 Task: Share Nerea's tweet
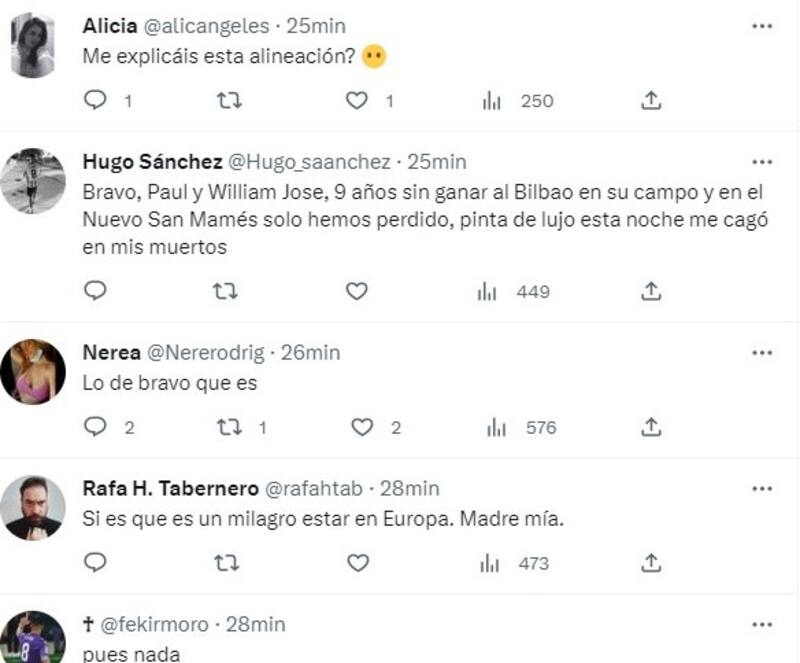(651, 427)
